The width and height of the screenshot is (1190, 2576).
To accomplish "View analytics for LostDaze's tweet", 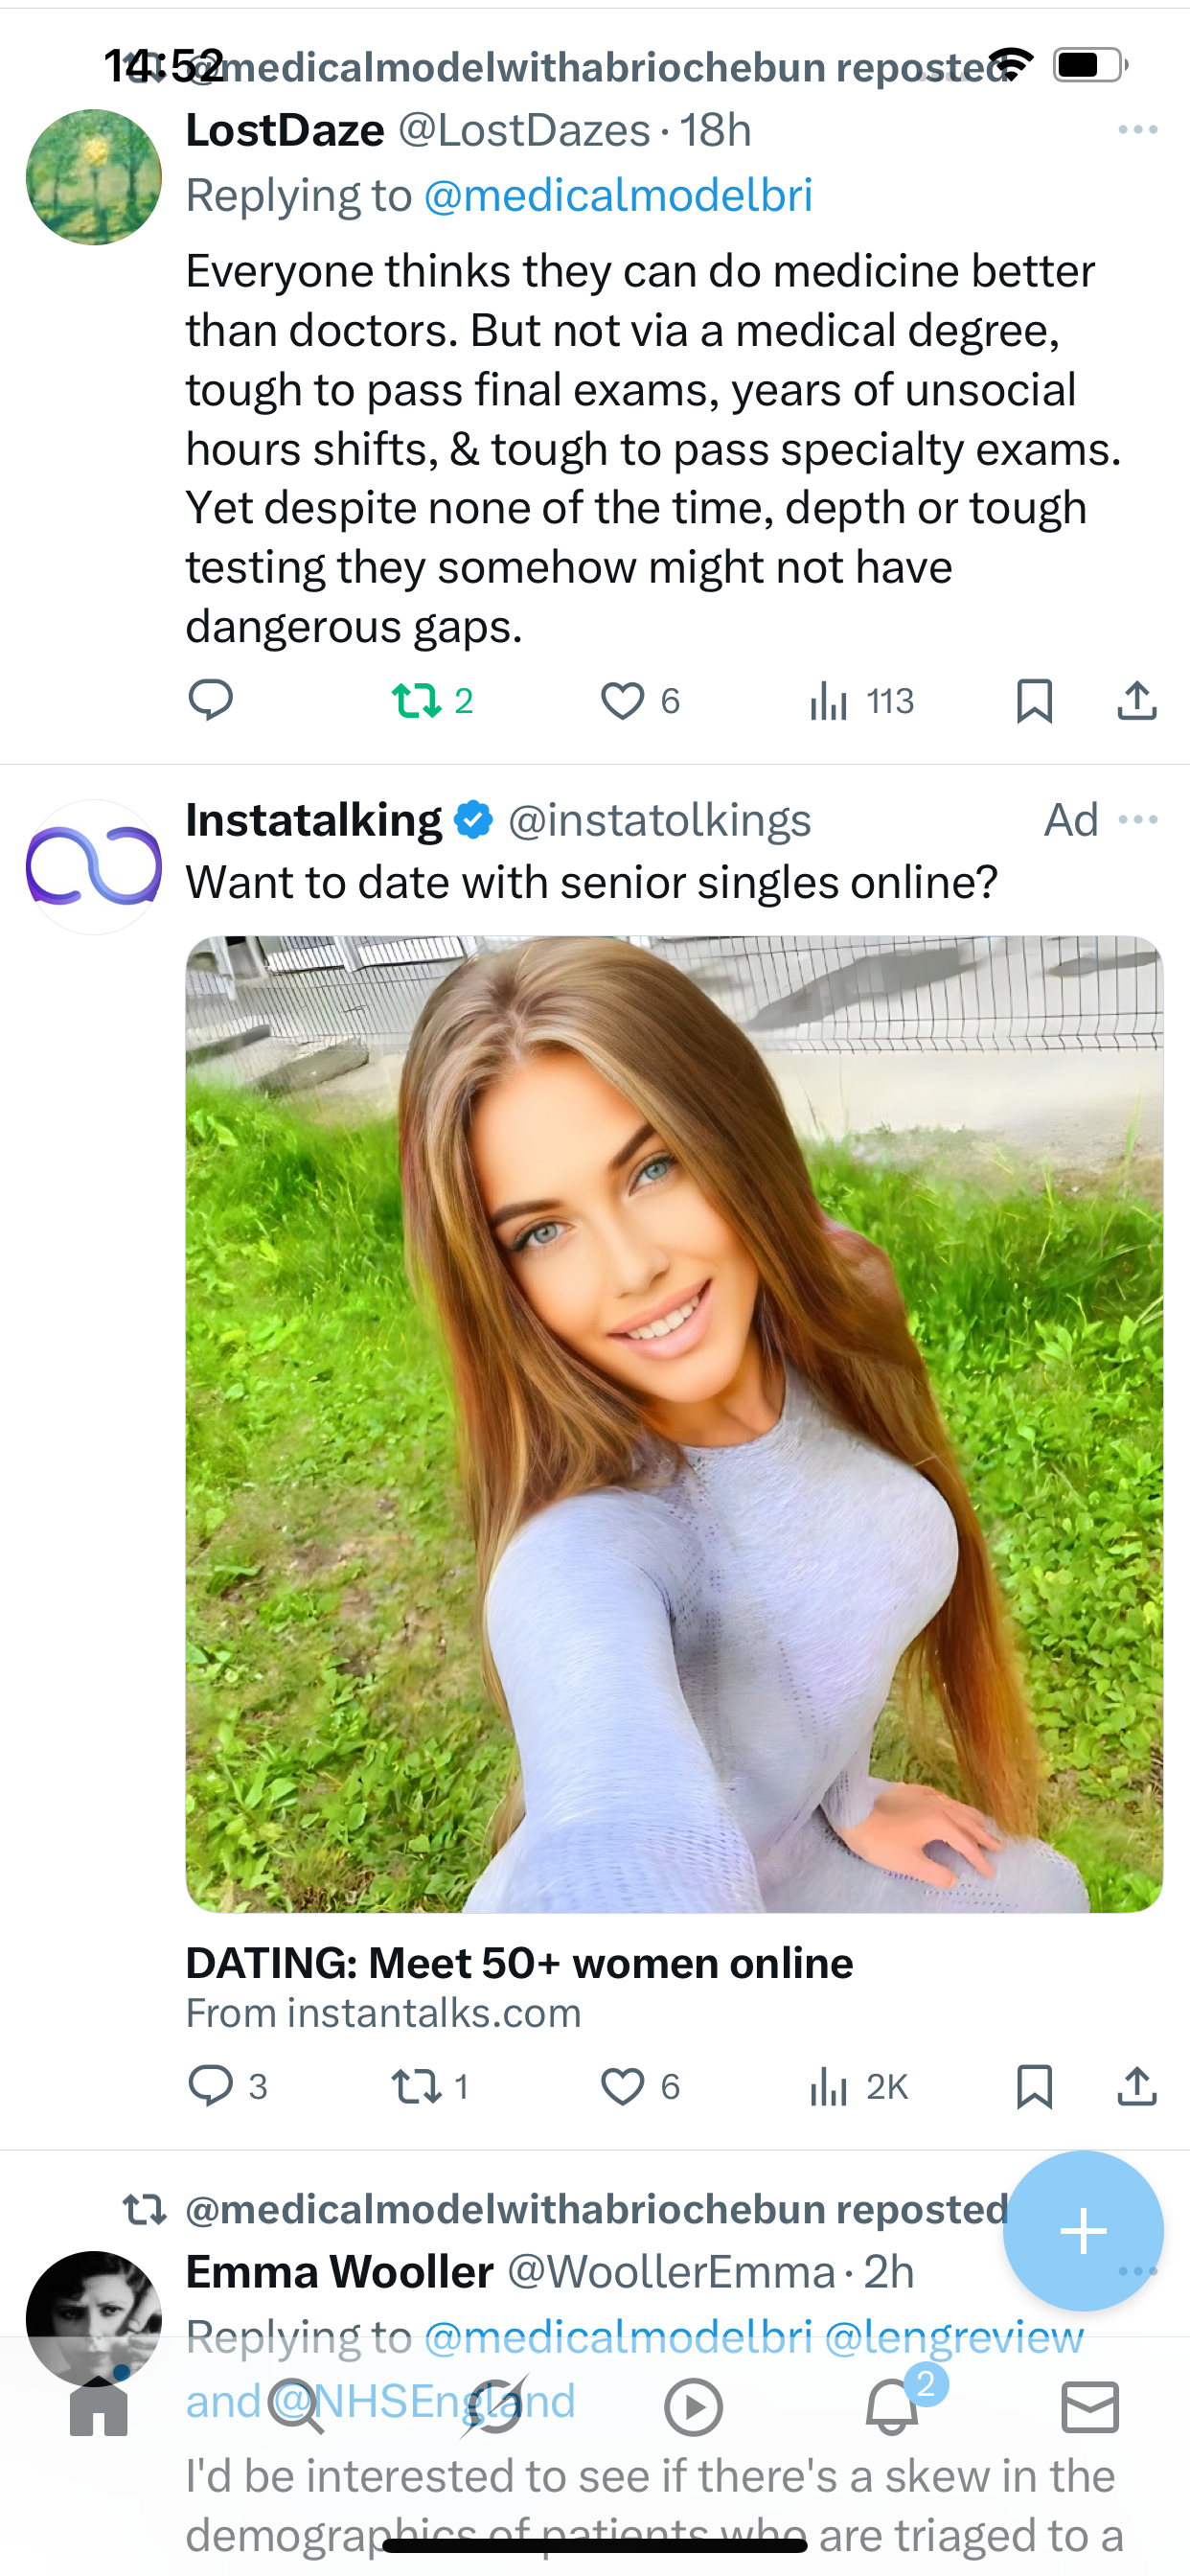I will 830,700.
